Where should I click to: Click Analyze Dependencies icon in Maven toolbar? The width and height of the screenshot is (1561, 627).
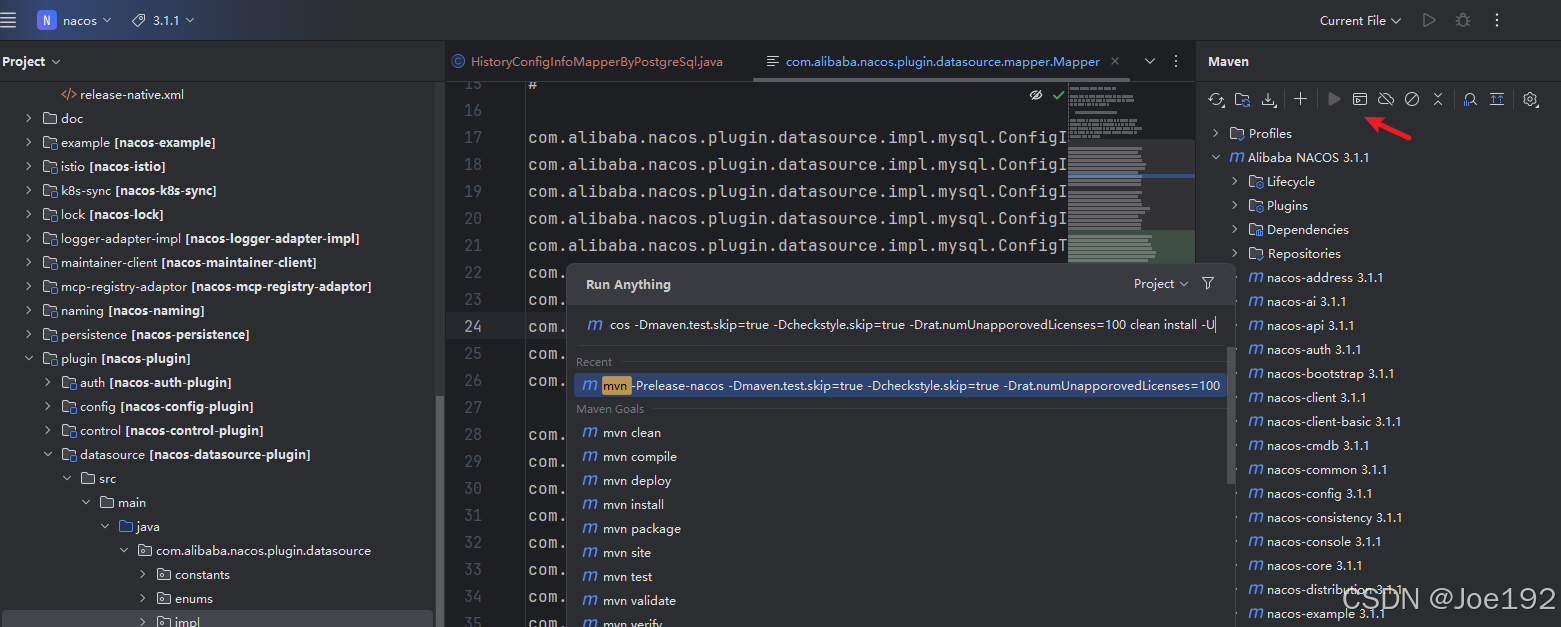click(x=1470, y=99)
